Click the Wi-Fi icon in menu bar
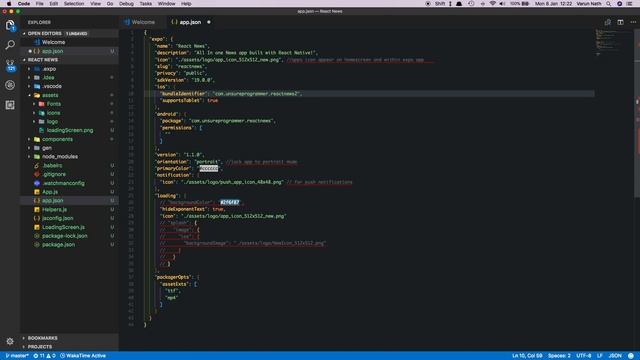Viewport: 640px width, 360px height. click(x=492, y=4)
